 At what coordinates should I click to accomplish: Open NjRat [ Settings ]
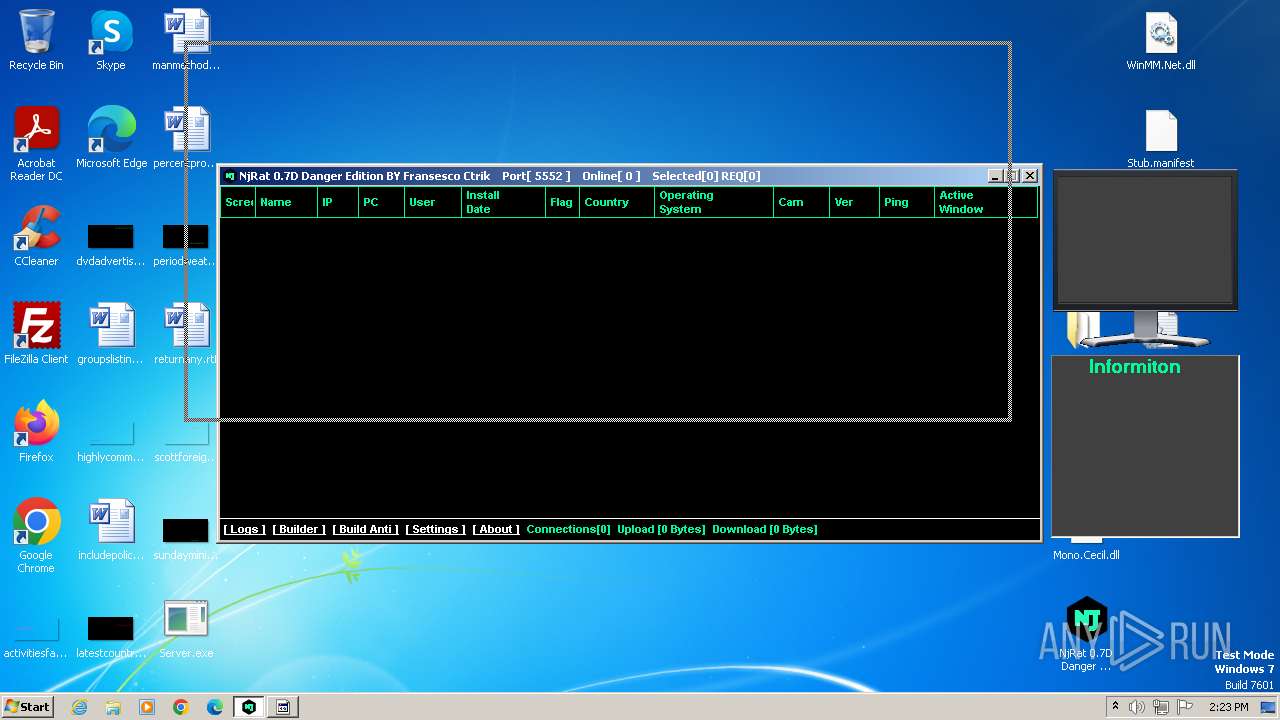436,529
